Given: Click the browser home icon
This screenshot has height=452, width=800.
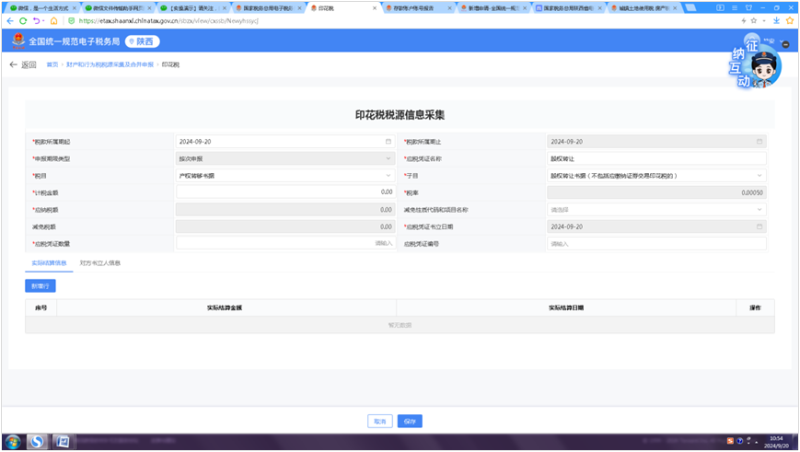Looking at the screenshot, I should 54,20.
